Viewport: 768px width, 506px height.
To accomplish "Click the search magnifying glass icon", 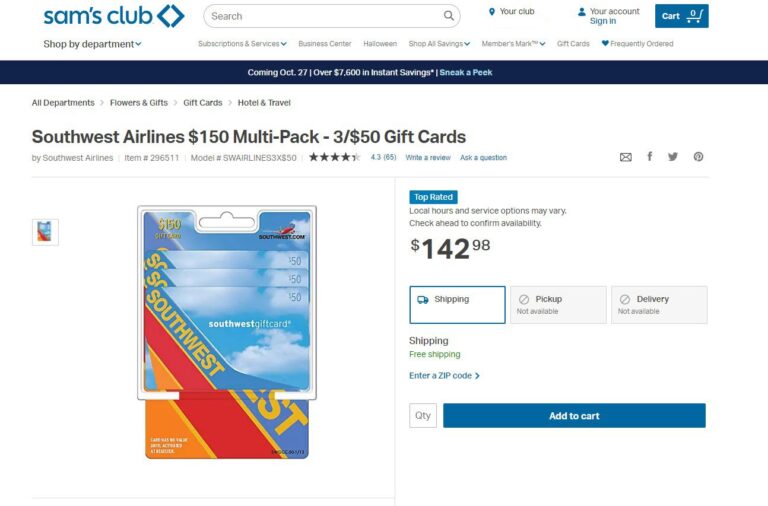I will pyautogui.click(x=449, y=16).
